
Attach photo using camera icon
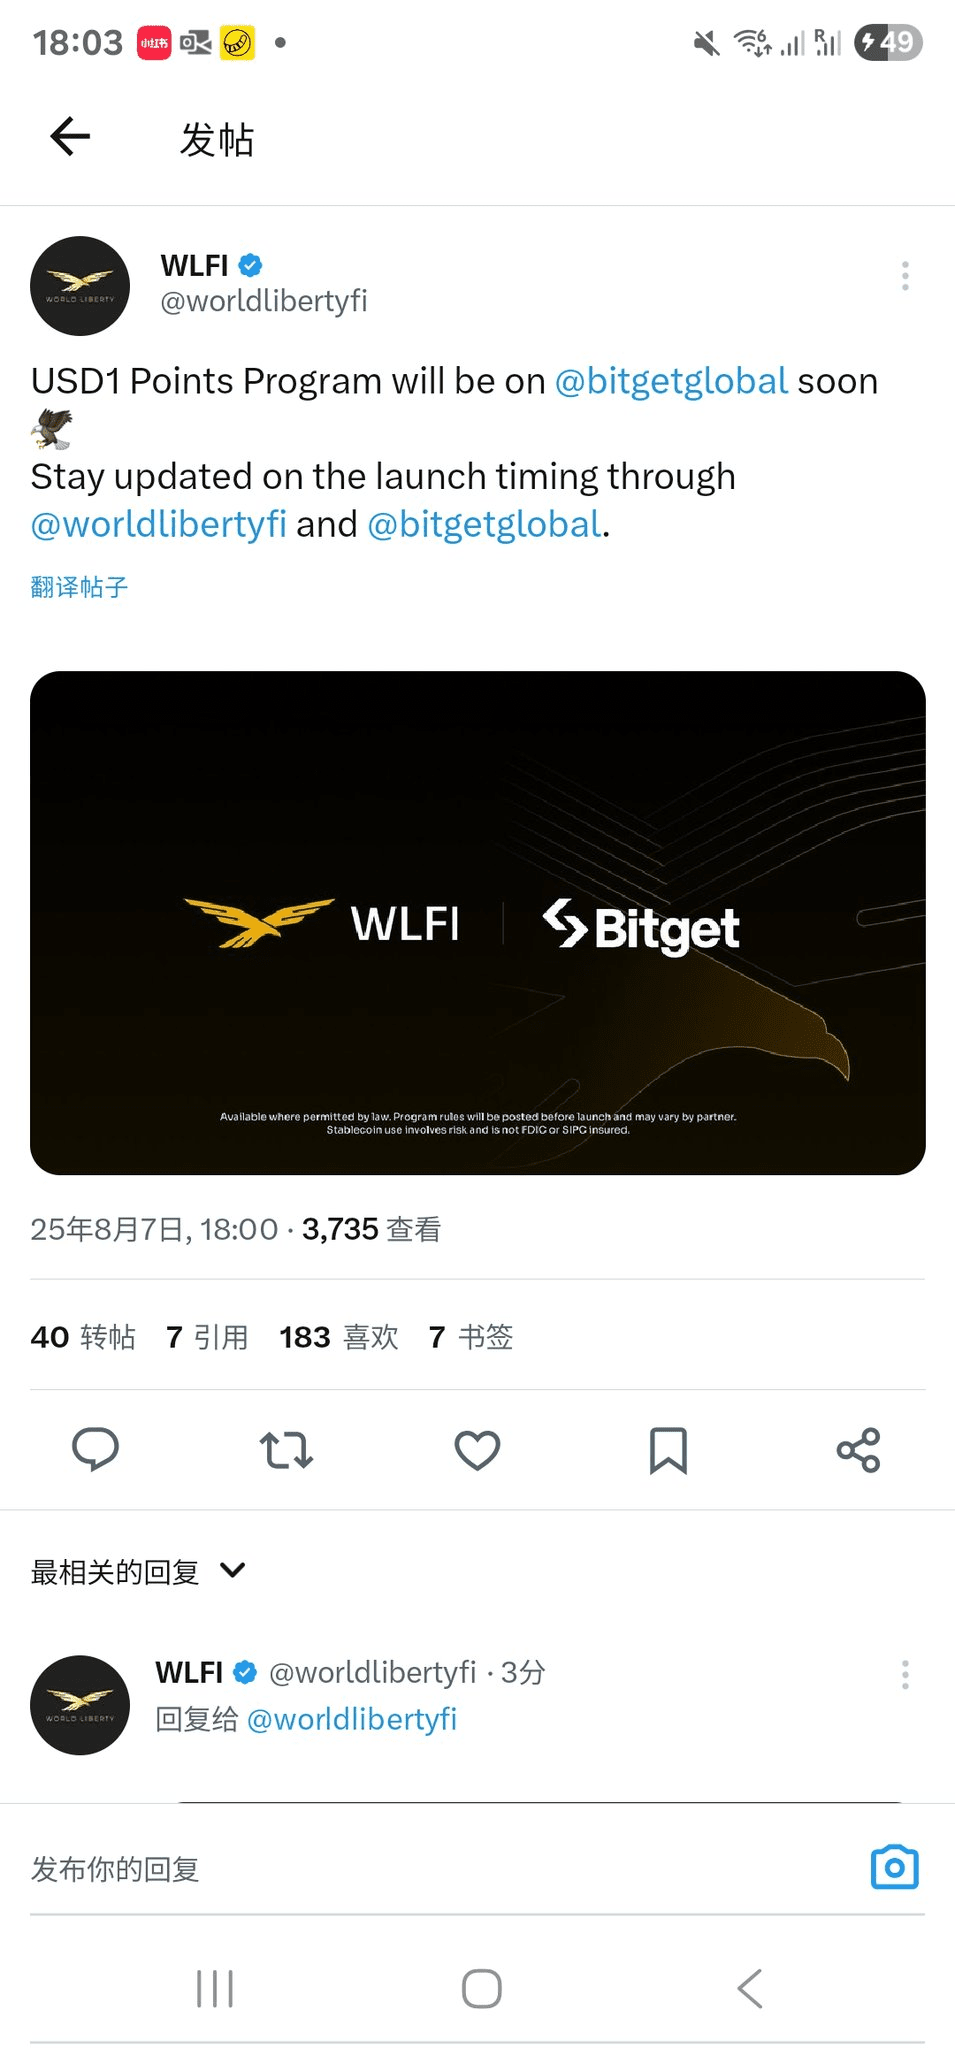pos(894,1867)
